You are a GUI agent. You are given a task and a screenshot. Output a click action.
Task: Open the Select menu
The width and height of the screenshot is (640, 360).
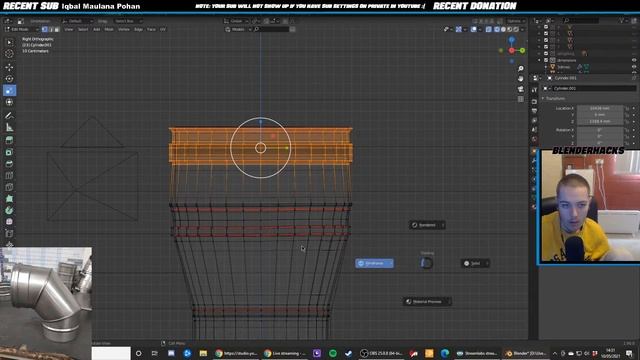point(83,29)
